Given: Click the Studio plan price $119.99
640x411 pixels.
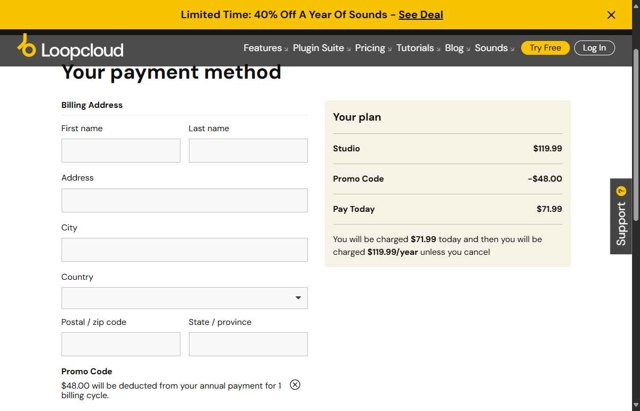Looking at the screenshot, I should coord(547,149).
